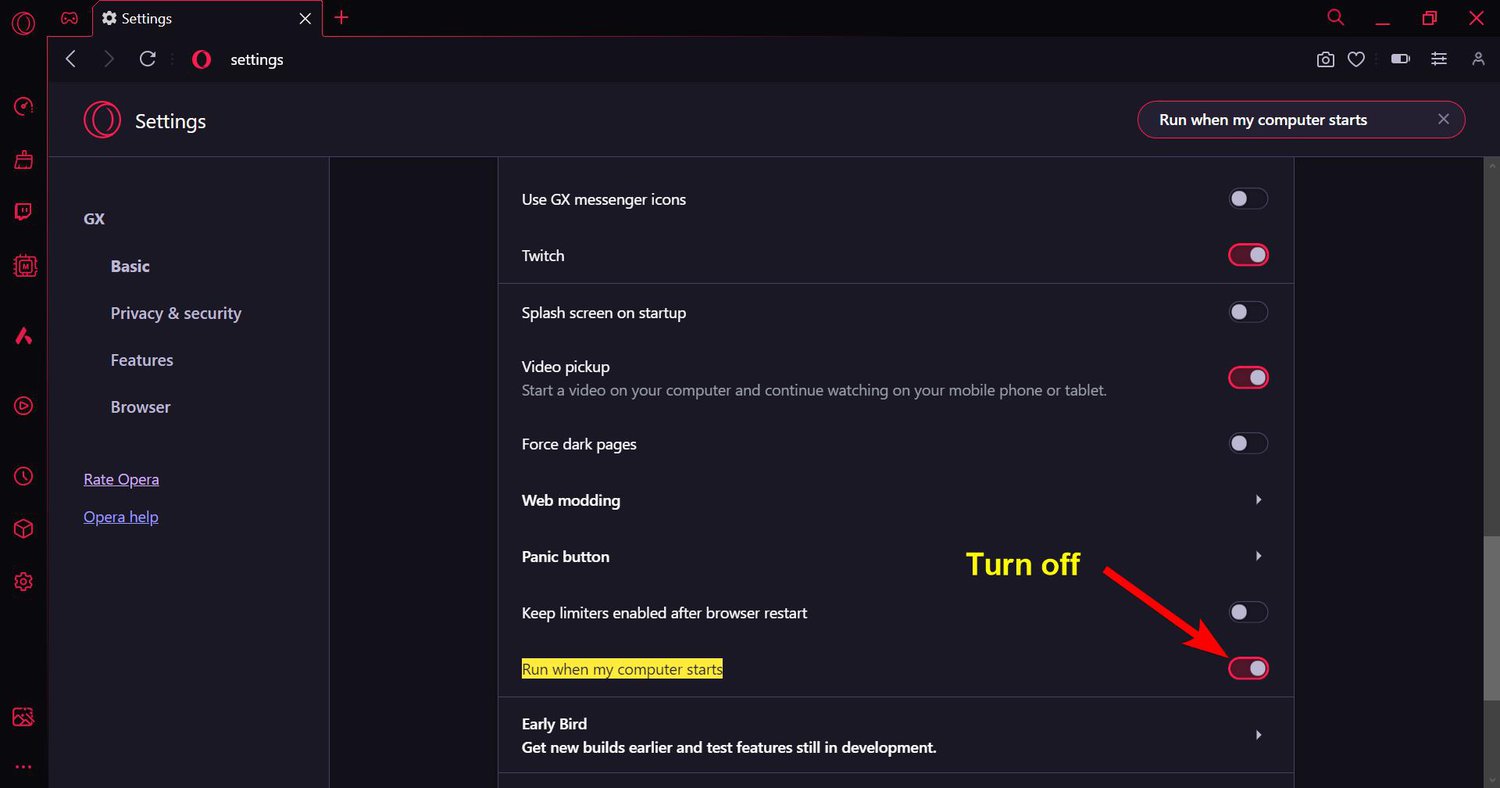
Task: Reload the settings page
Action: click(148, 60)
